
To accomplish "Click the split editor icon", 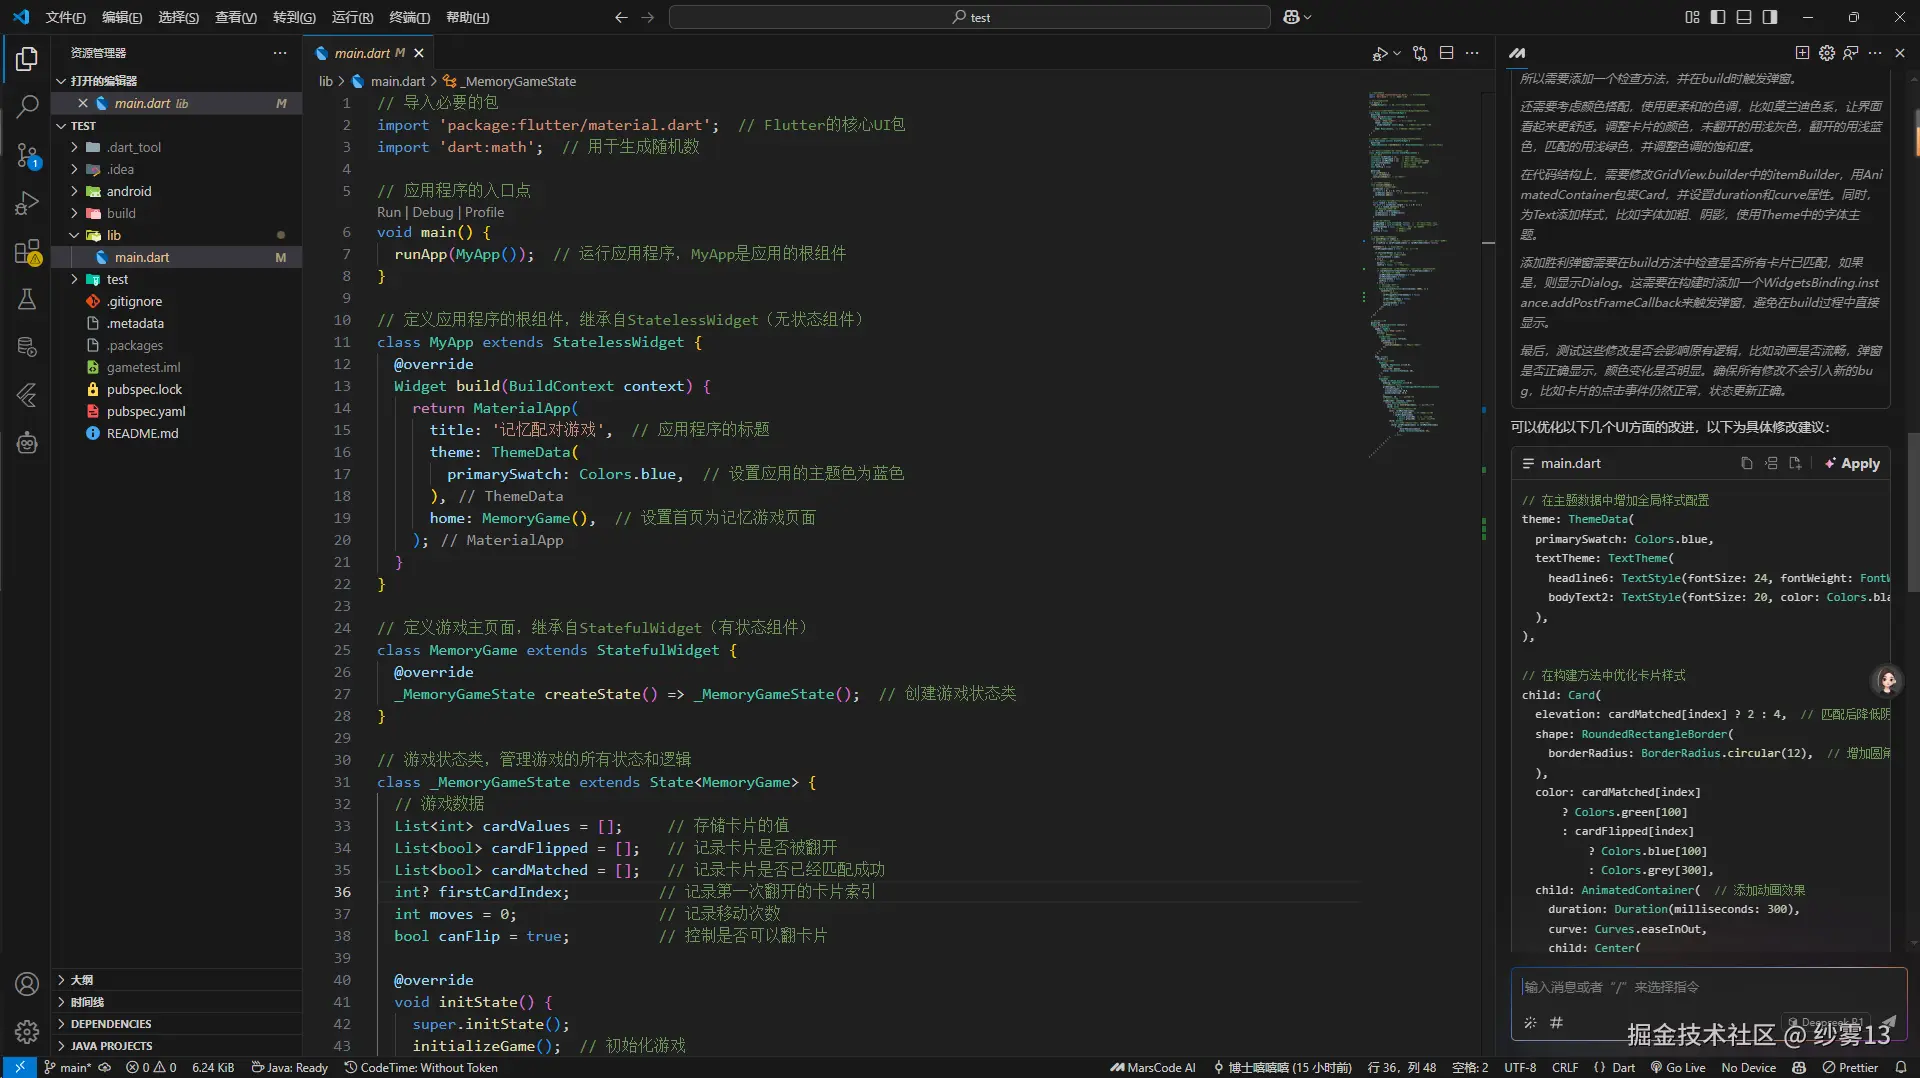I will pyautogui.click(x=1446, y=53).
